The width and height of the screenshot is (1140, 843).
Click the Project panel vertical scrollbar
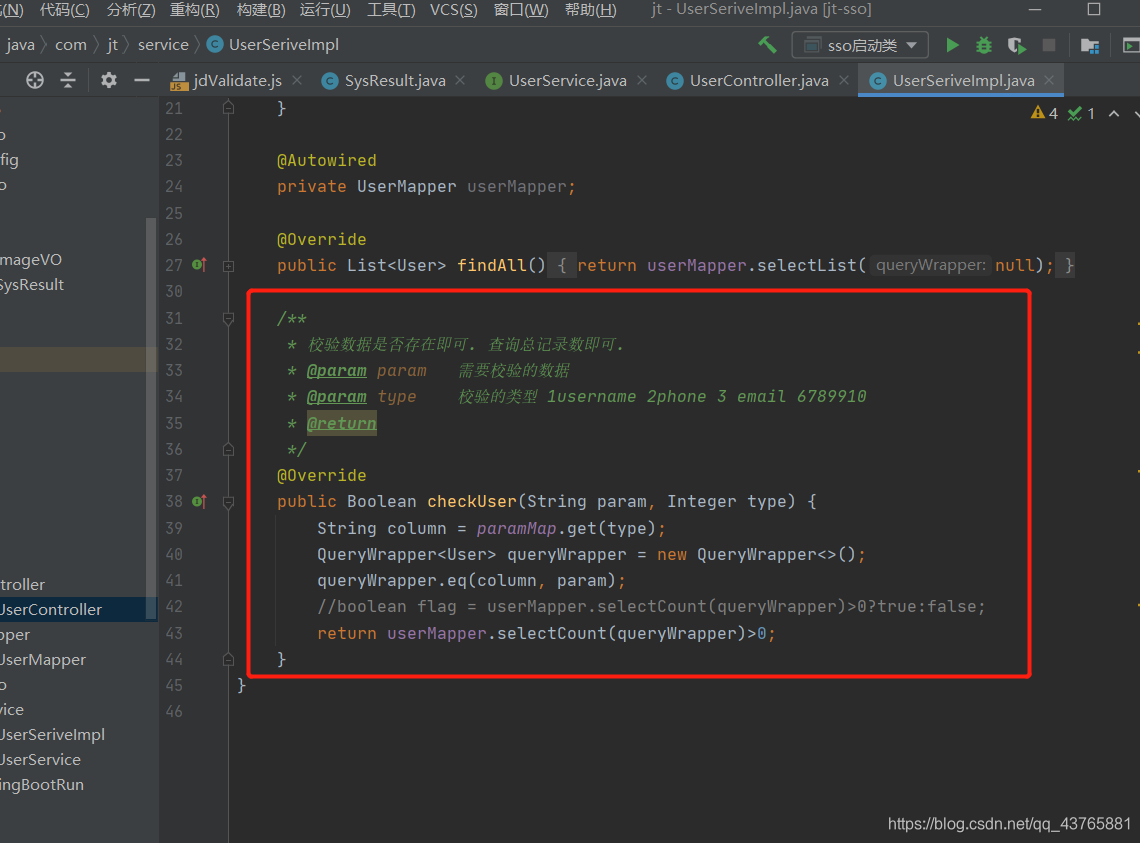point(150,418)
